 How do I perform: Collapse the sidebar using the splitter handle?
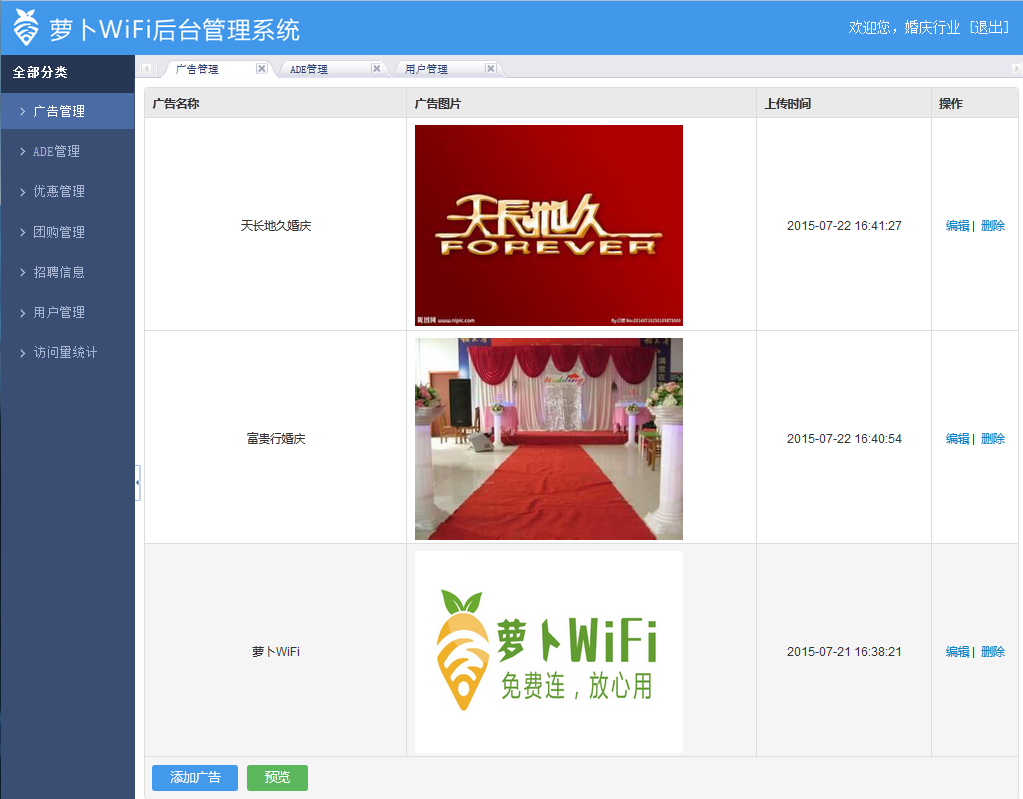(x=138, y=483)
